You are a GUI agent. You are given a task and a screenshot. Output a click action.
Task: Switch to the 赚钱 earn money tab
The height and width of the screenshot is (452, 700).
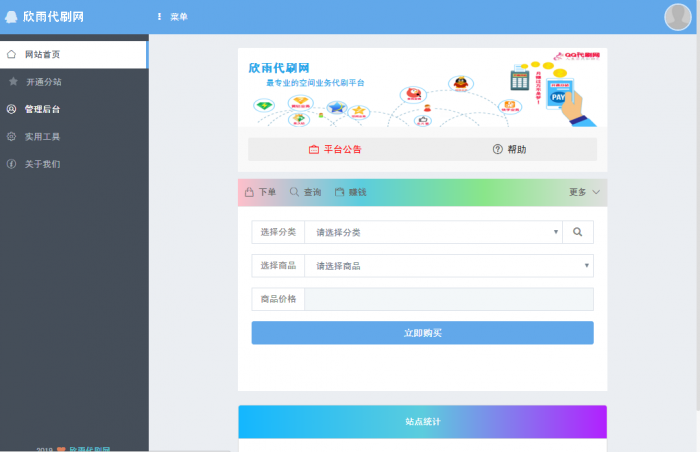click(351, 192)
